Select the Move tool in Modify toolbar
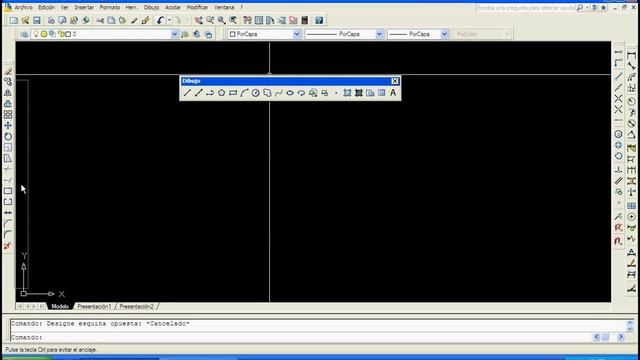 coord(8,126)
